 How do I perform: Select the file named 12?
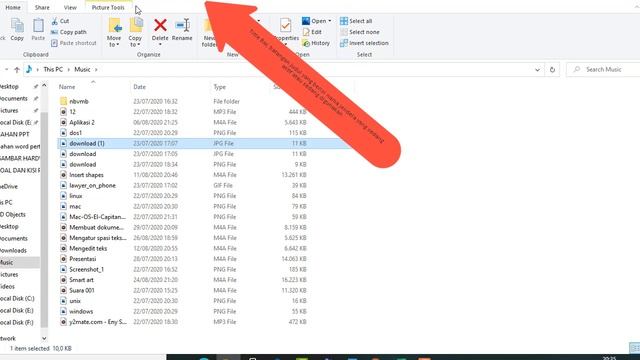72,112
